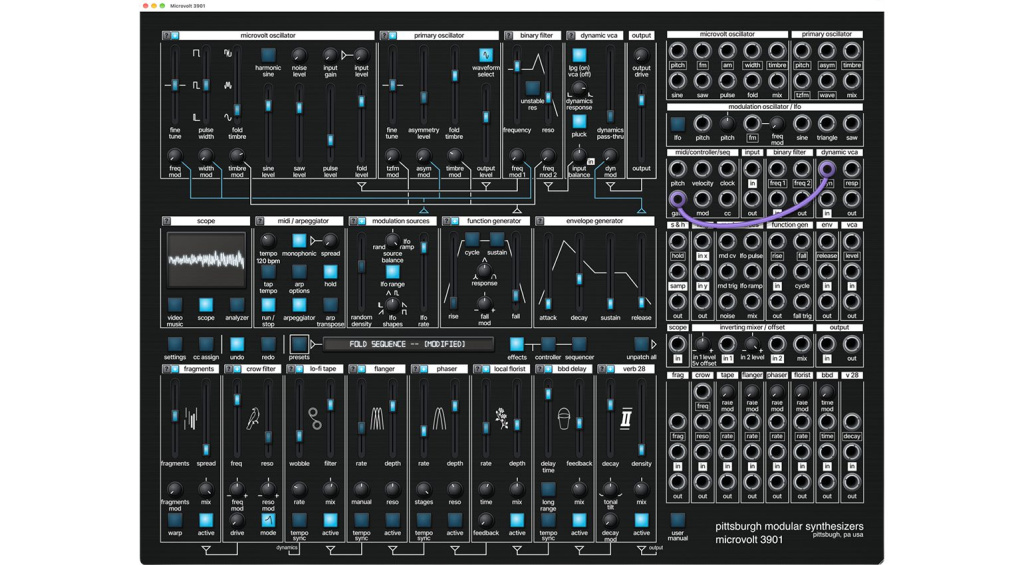Click the flower icon in local florist
This screenshot has width=1024, height=565.
click(x=501, y=418)
